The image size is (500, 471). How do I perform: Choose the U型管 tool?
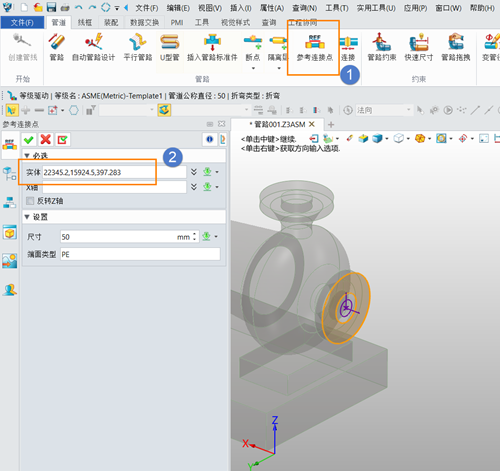click(x=170, y=47)
